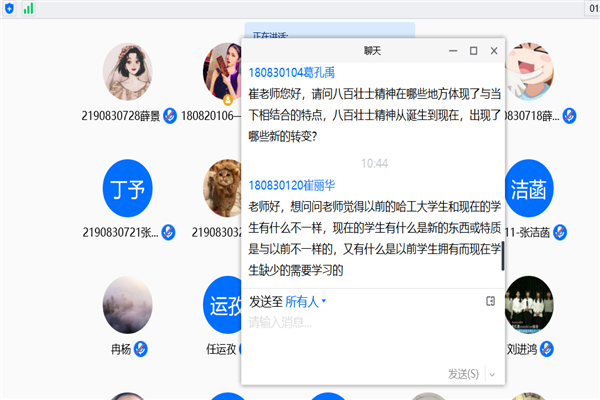
Task: Click participant name 刘进鸿
Action: pyautogui.click(x=522, y=349)
